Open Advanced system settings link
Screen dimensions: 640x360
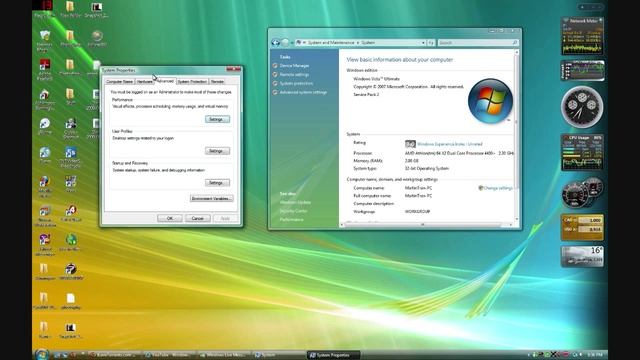pyautogui.click(x=303, y=92)
